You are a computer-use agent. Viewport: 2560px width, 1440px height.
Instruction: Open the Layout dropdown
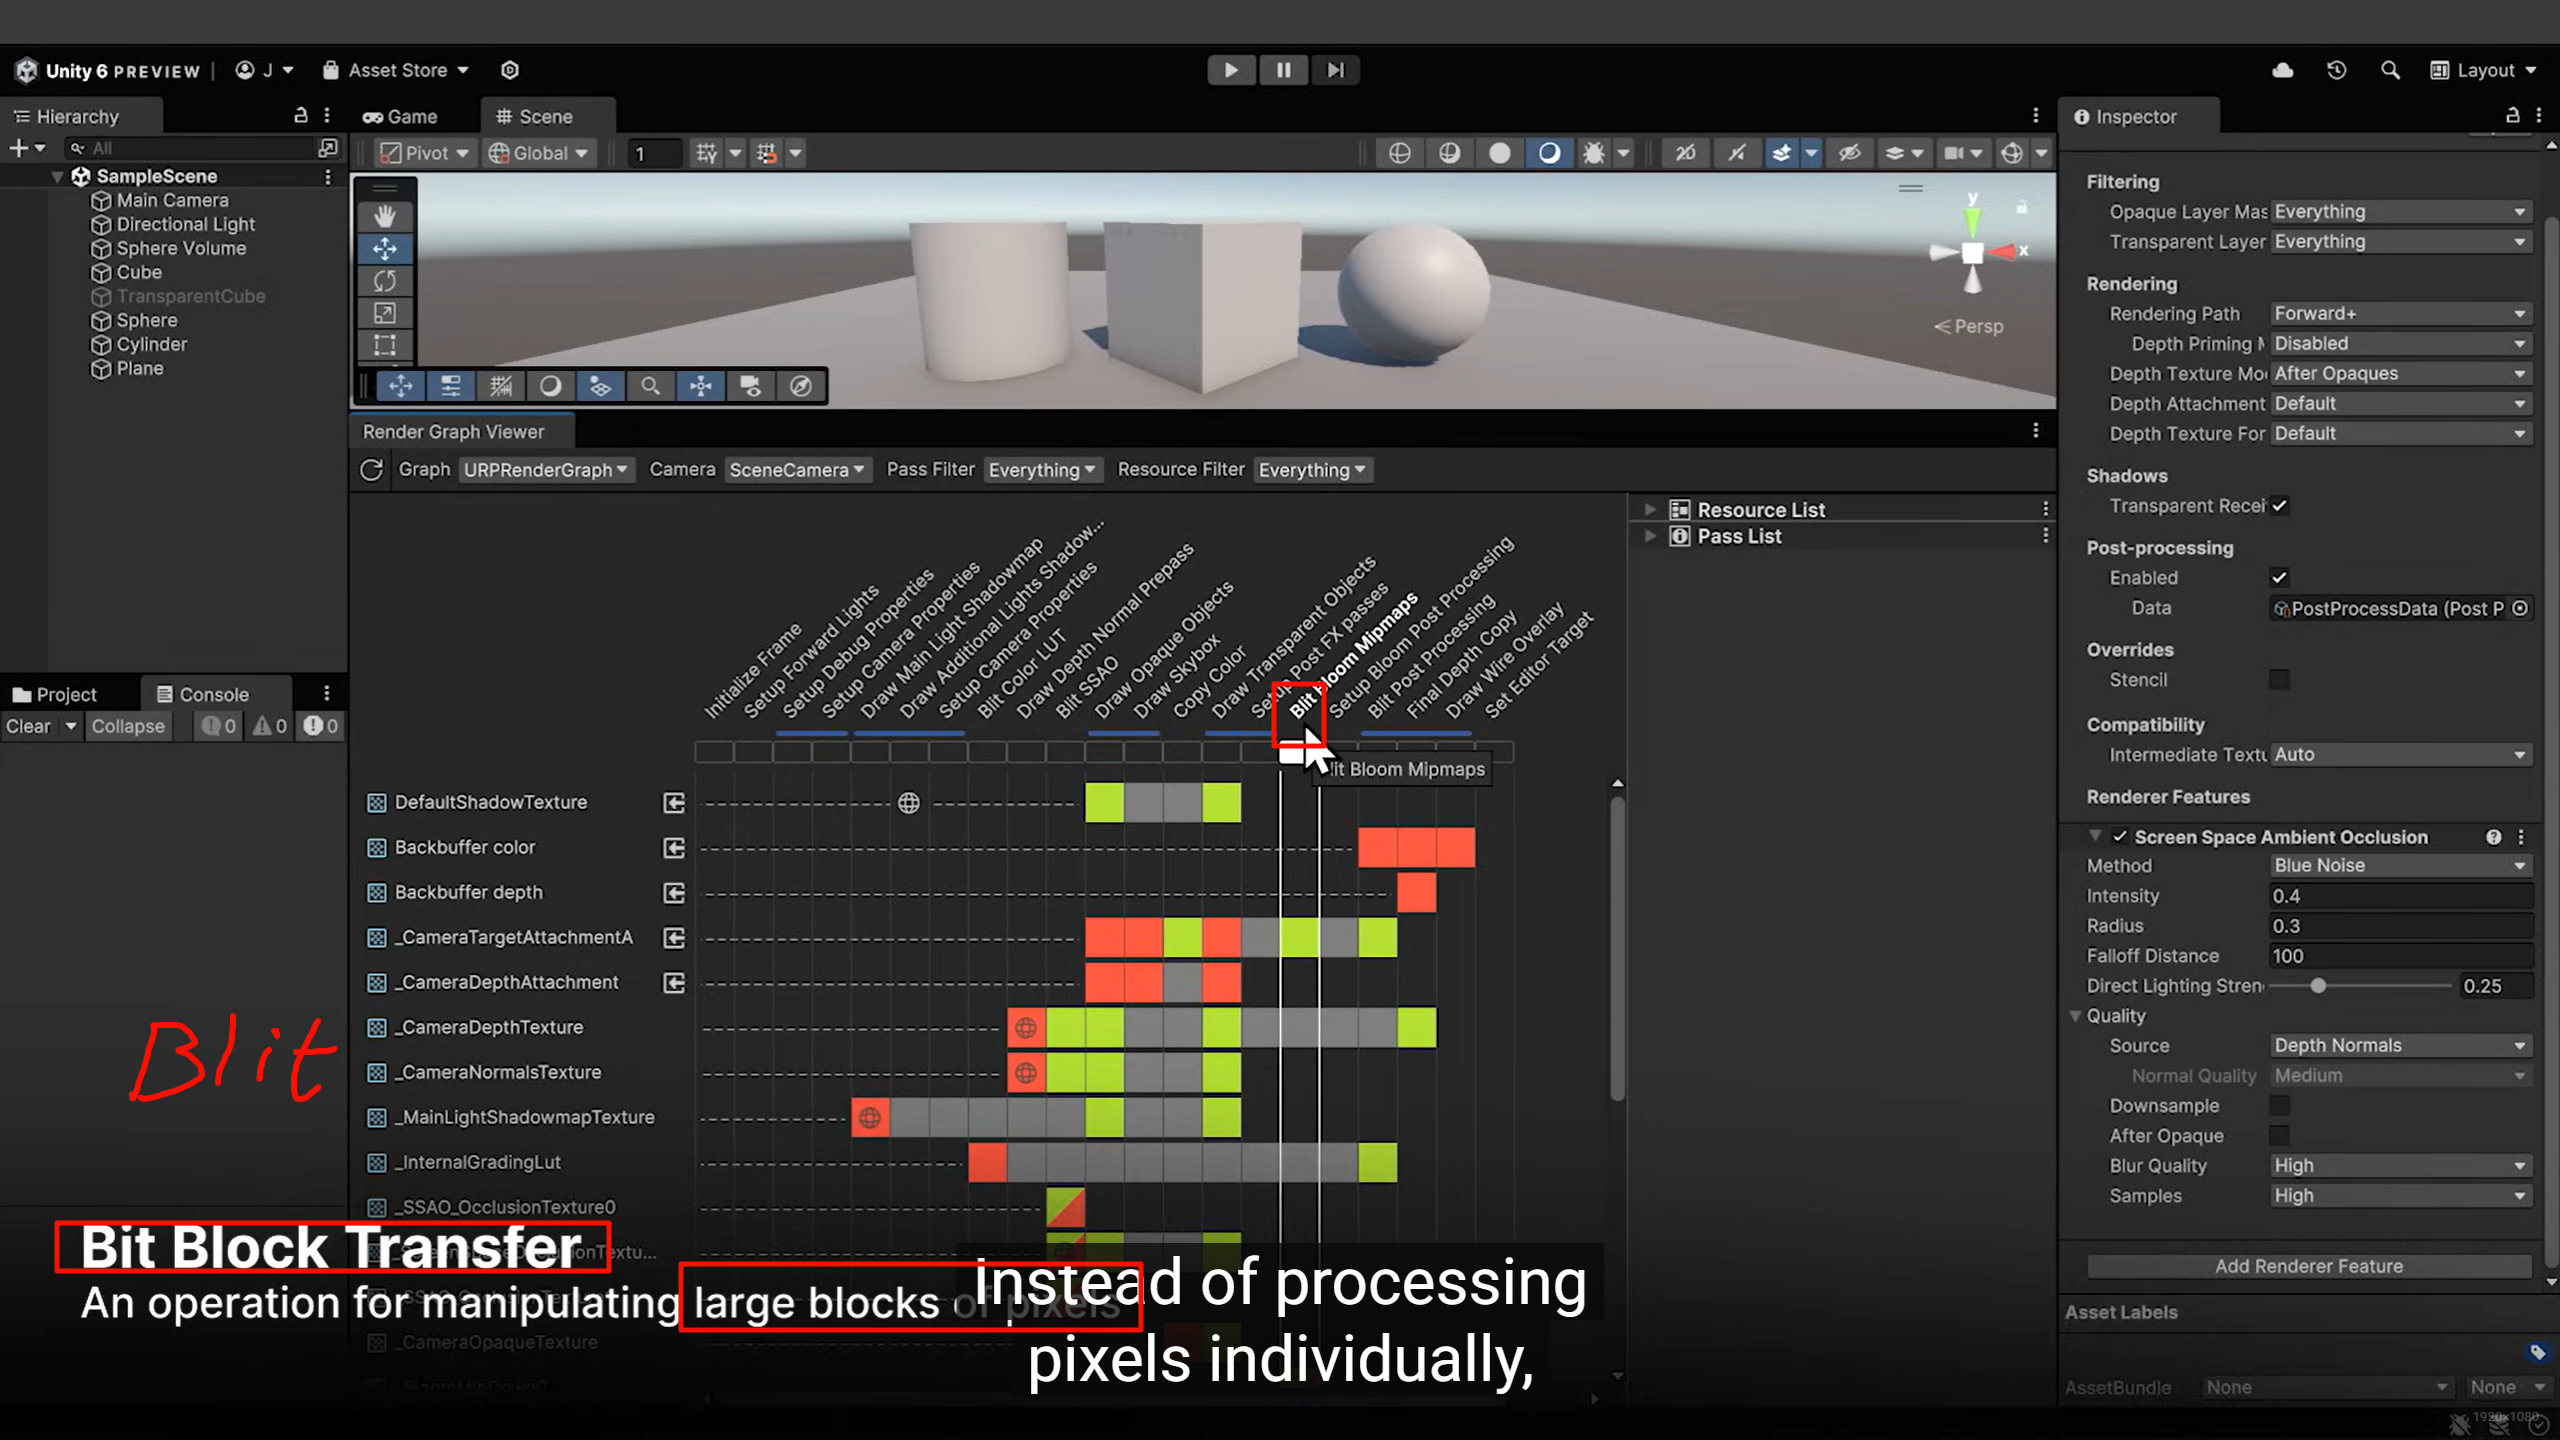coord(2485,70)
